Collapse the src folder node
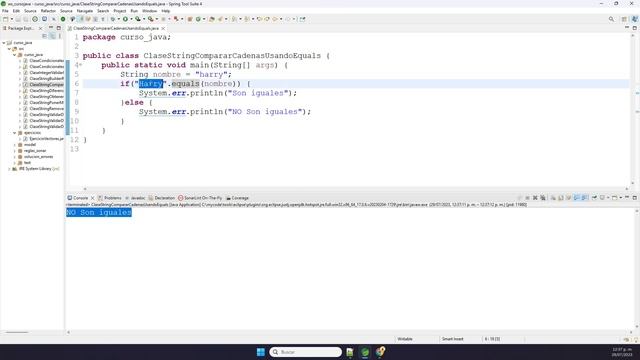640x360 pixels. click(9, 49)
